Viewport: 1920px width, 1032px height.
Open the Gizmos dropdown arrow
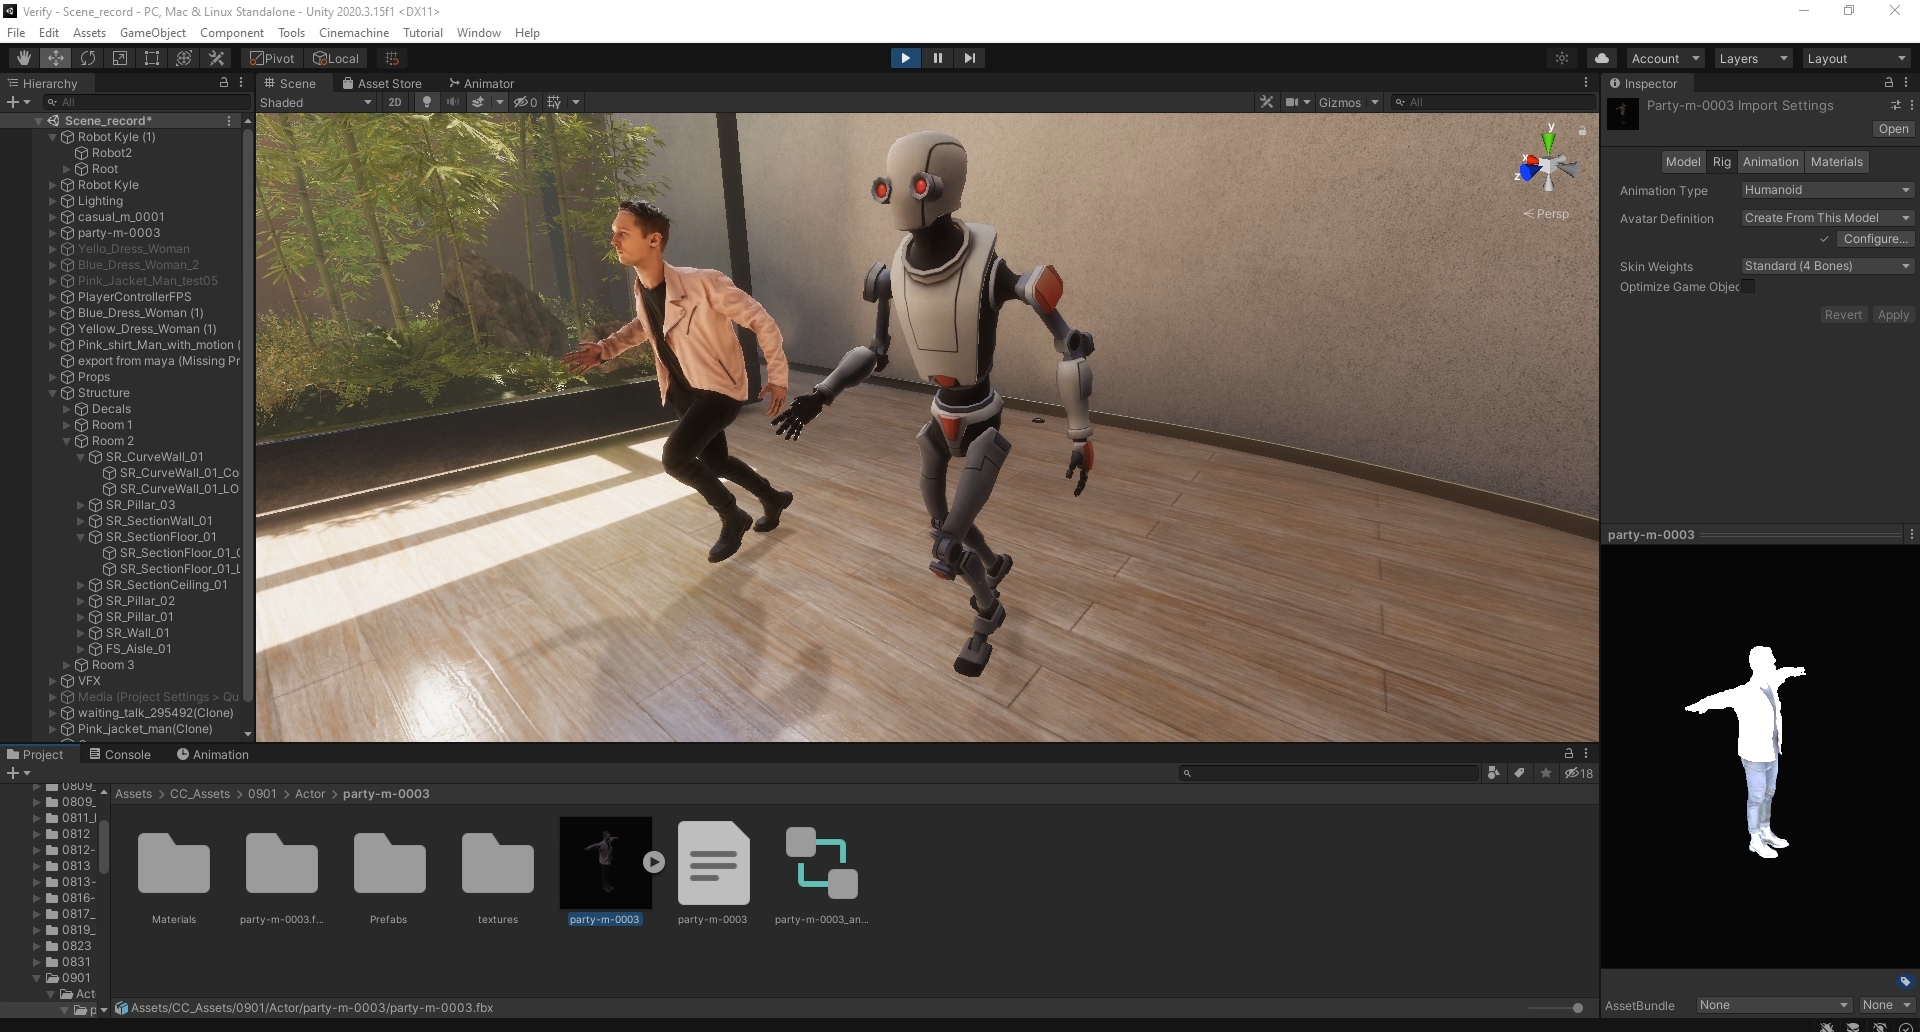tap(1375, 102)
